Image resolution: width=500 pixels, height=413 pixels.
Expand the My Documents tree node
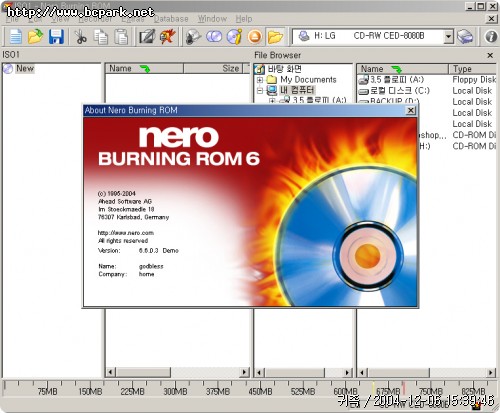[260, 80]
